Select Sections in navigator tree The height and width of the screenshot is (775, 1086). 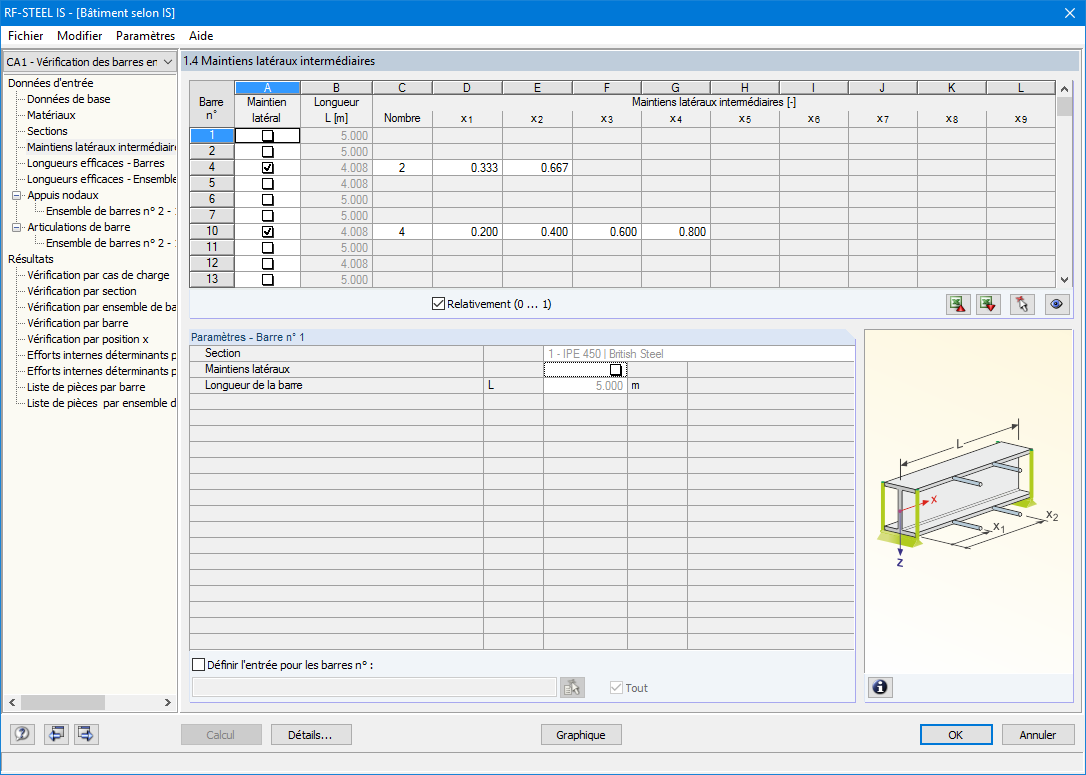pyautogui.click(x=47, y=131)
